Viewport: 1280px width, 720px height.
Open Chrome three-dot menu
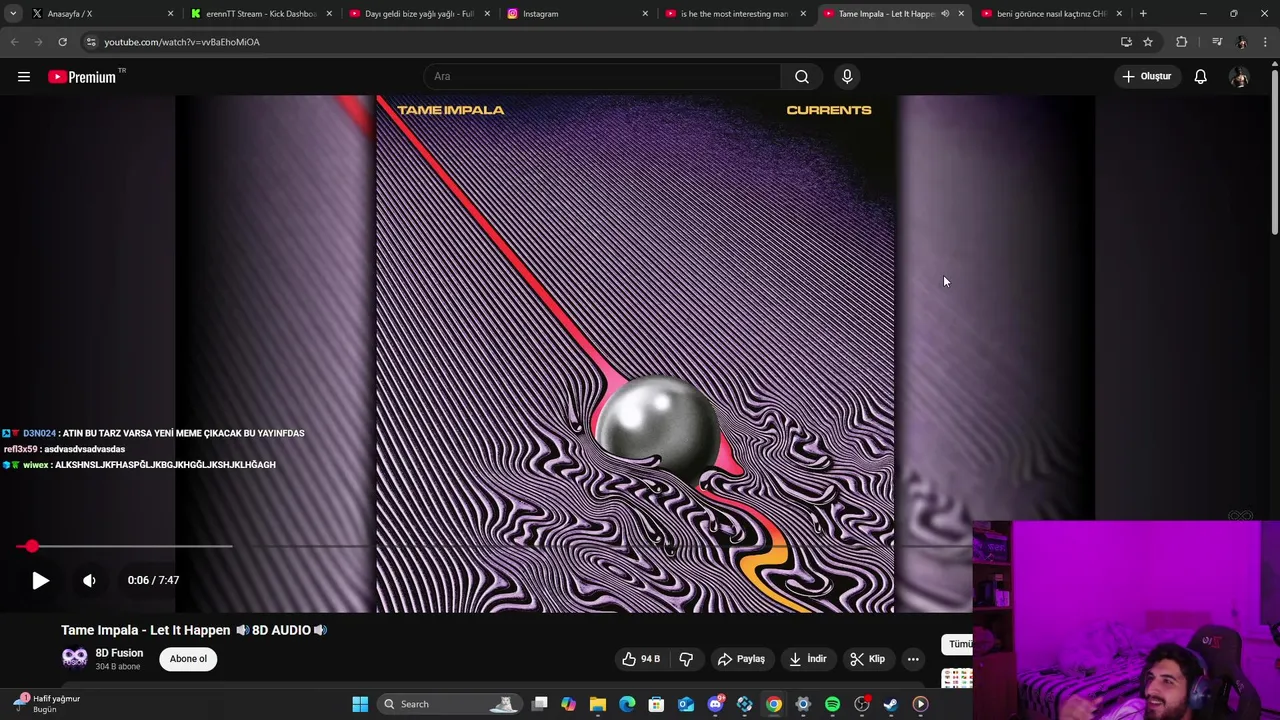tap(1266, 42)
